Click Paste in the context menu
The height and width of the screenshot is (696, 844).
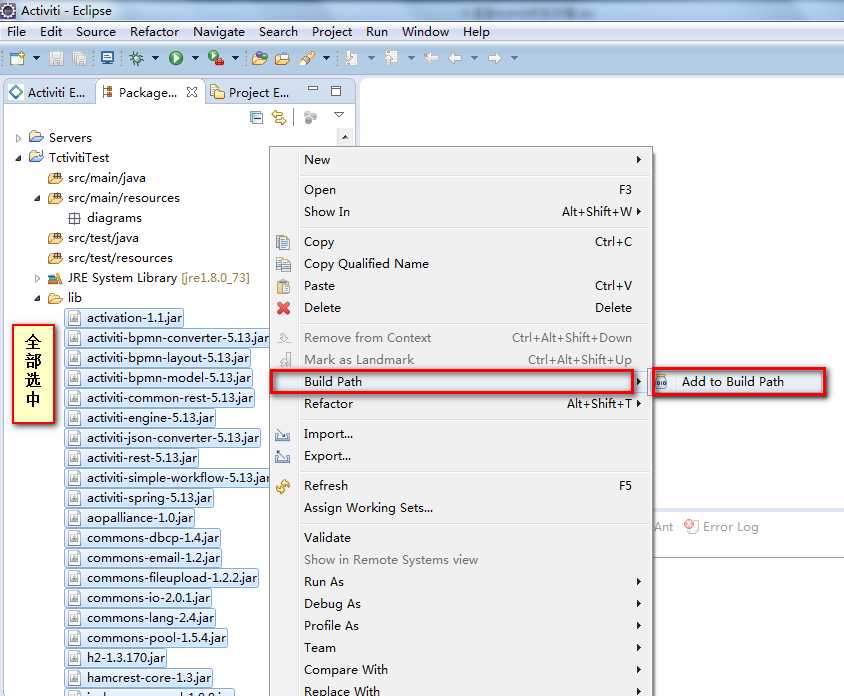[460, 286]
